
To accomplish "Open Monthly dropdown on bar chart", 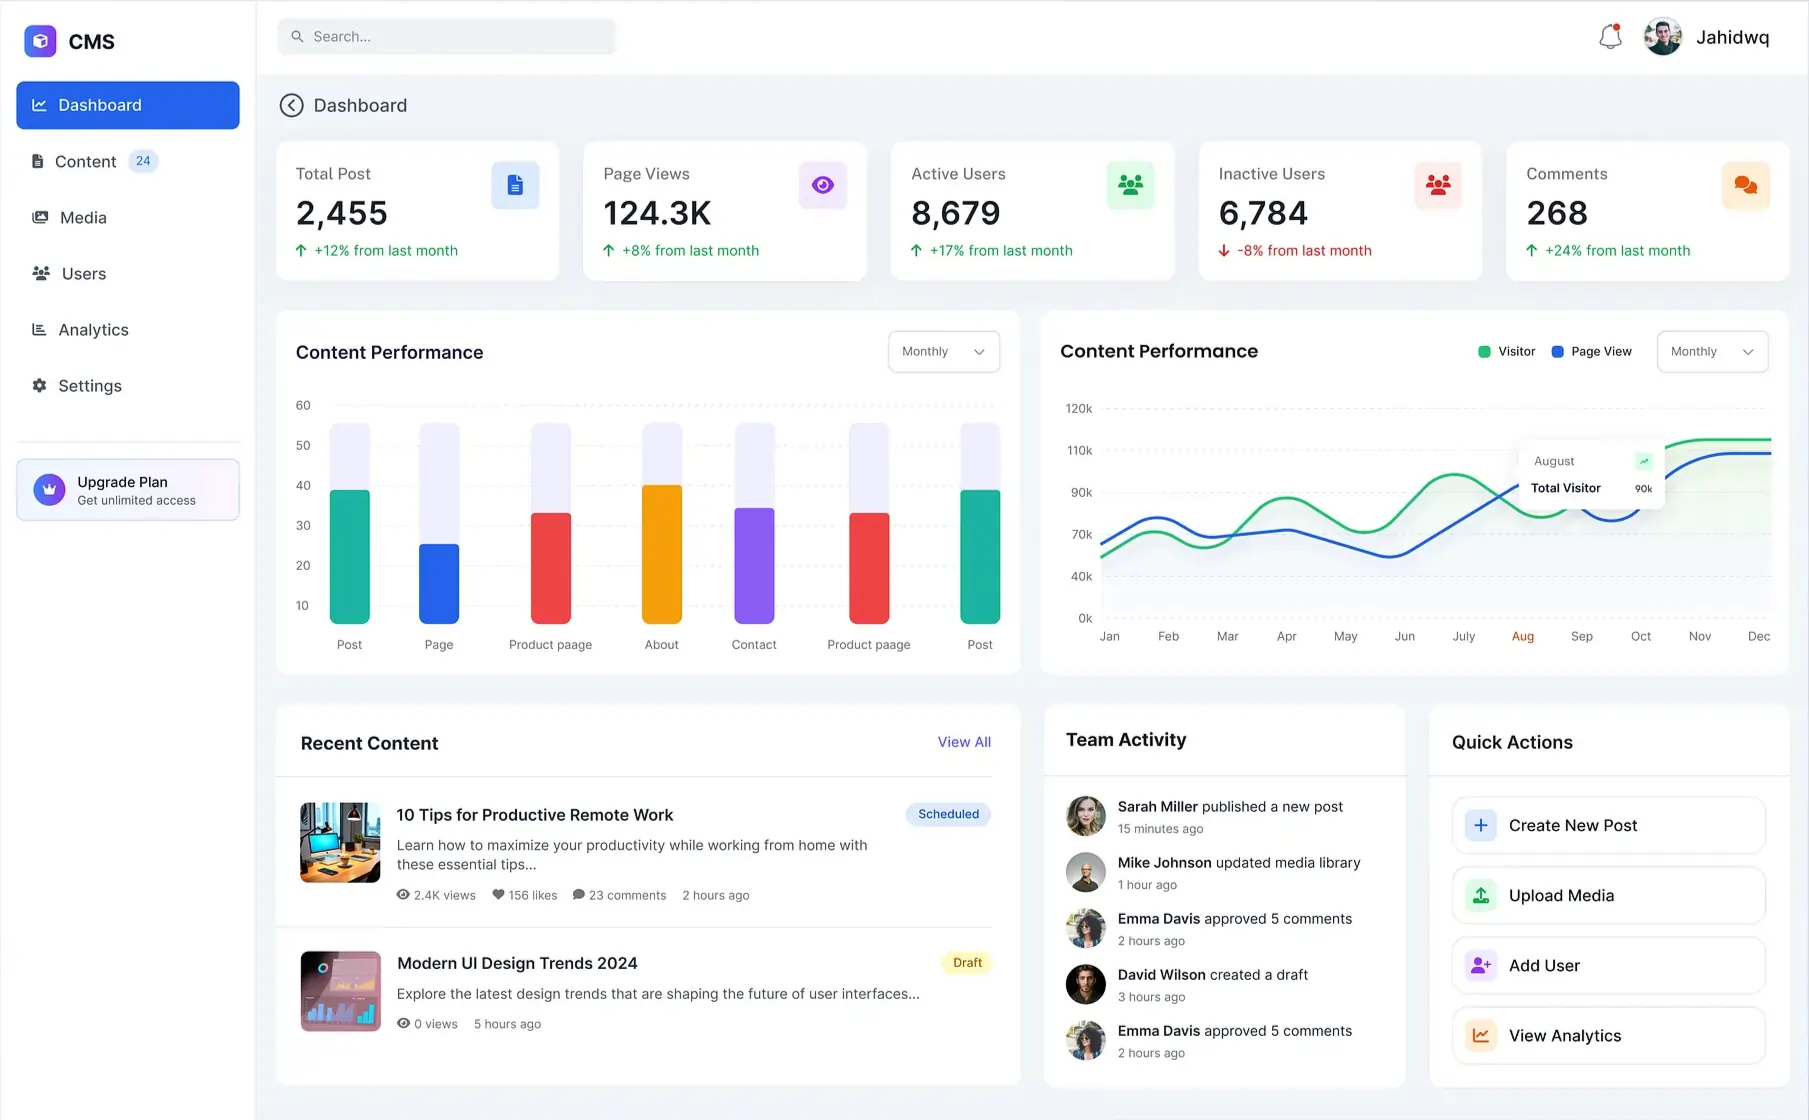I will point(943,351).
